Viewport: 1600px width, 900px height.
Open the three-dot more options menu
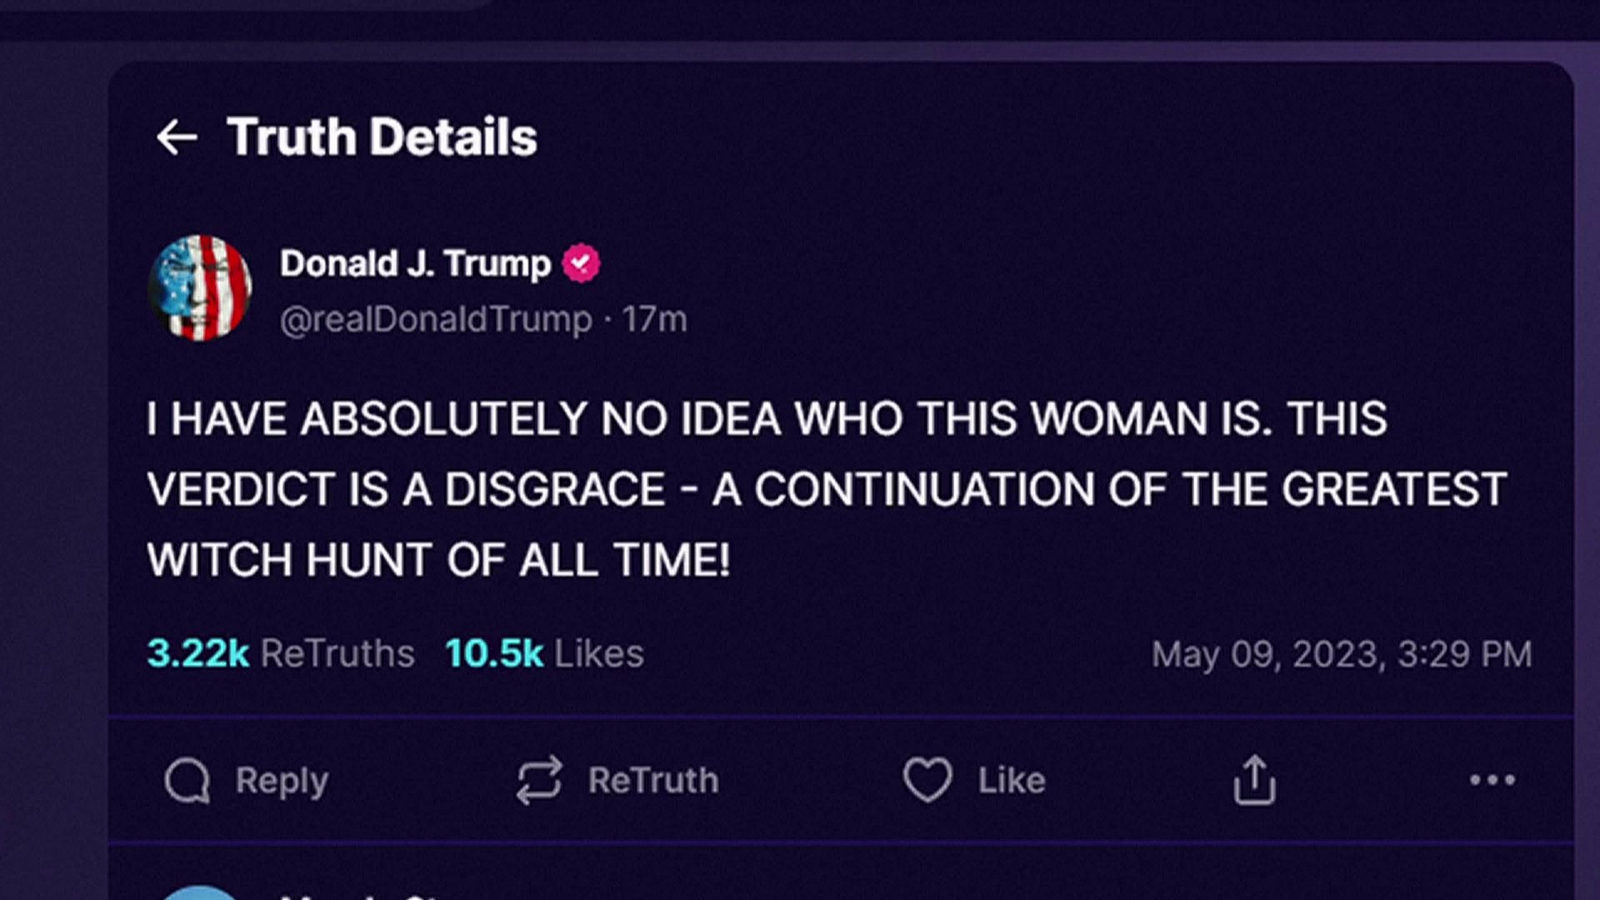tap(1492, 780)
